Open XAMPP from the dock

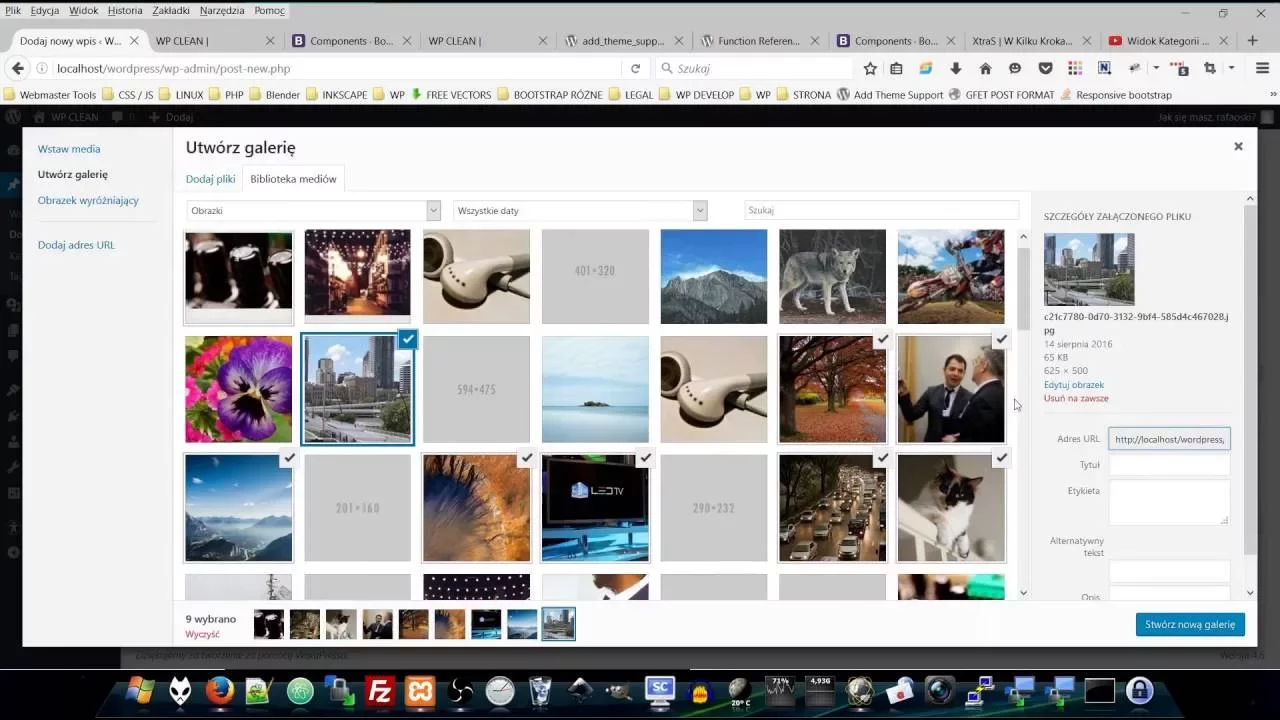pyautogui.click(x=420, y=691)
